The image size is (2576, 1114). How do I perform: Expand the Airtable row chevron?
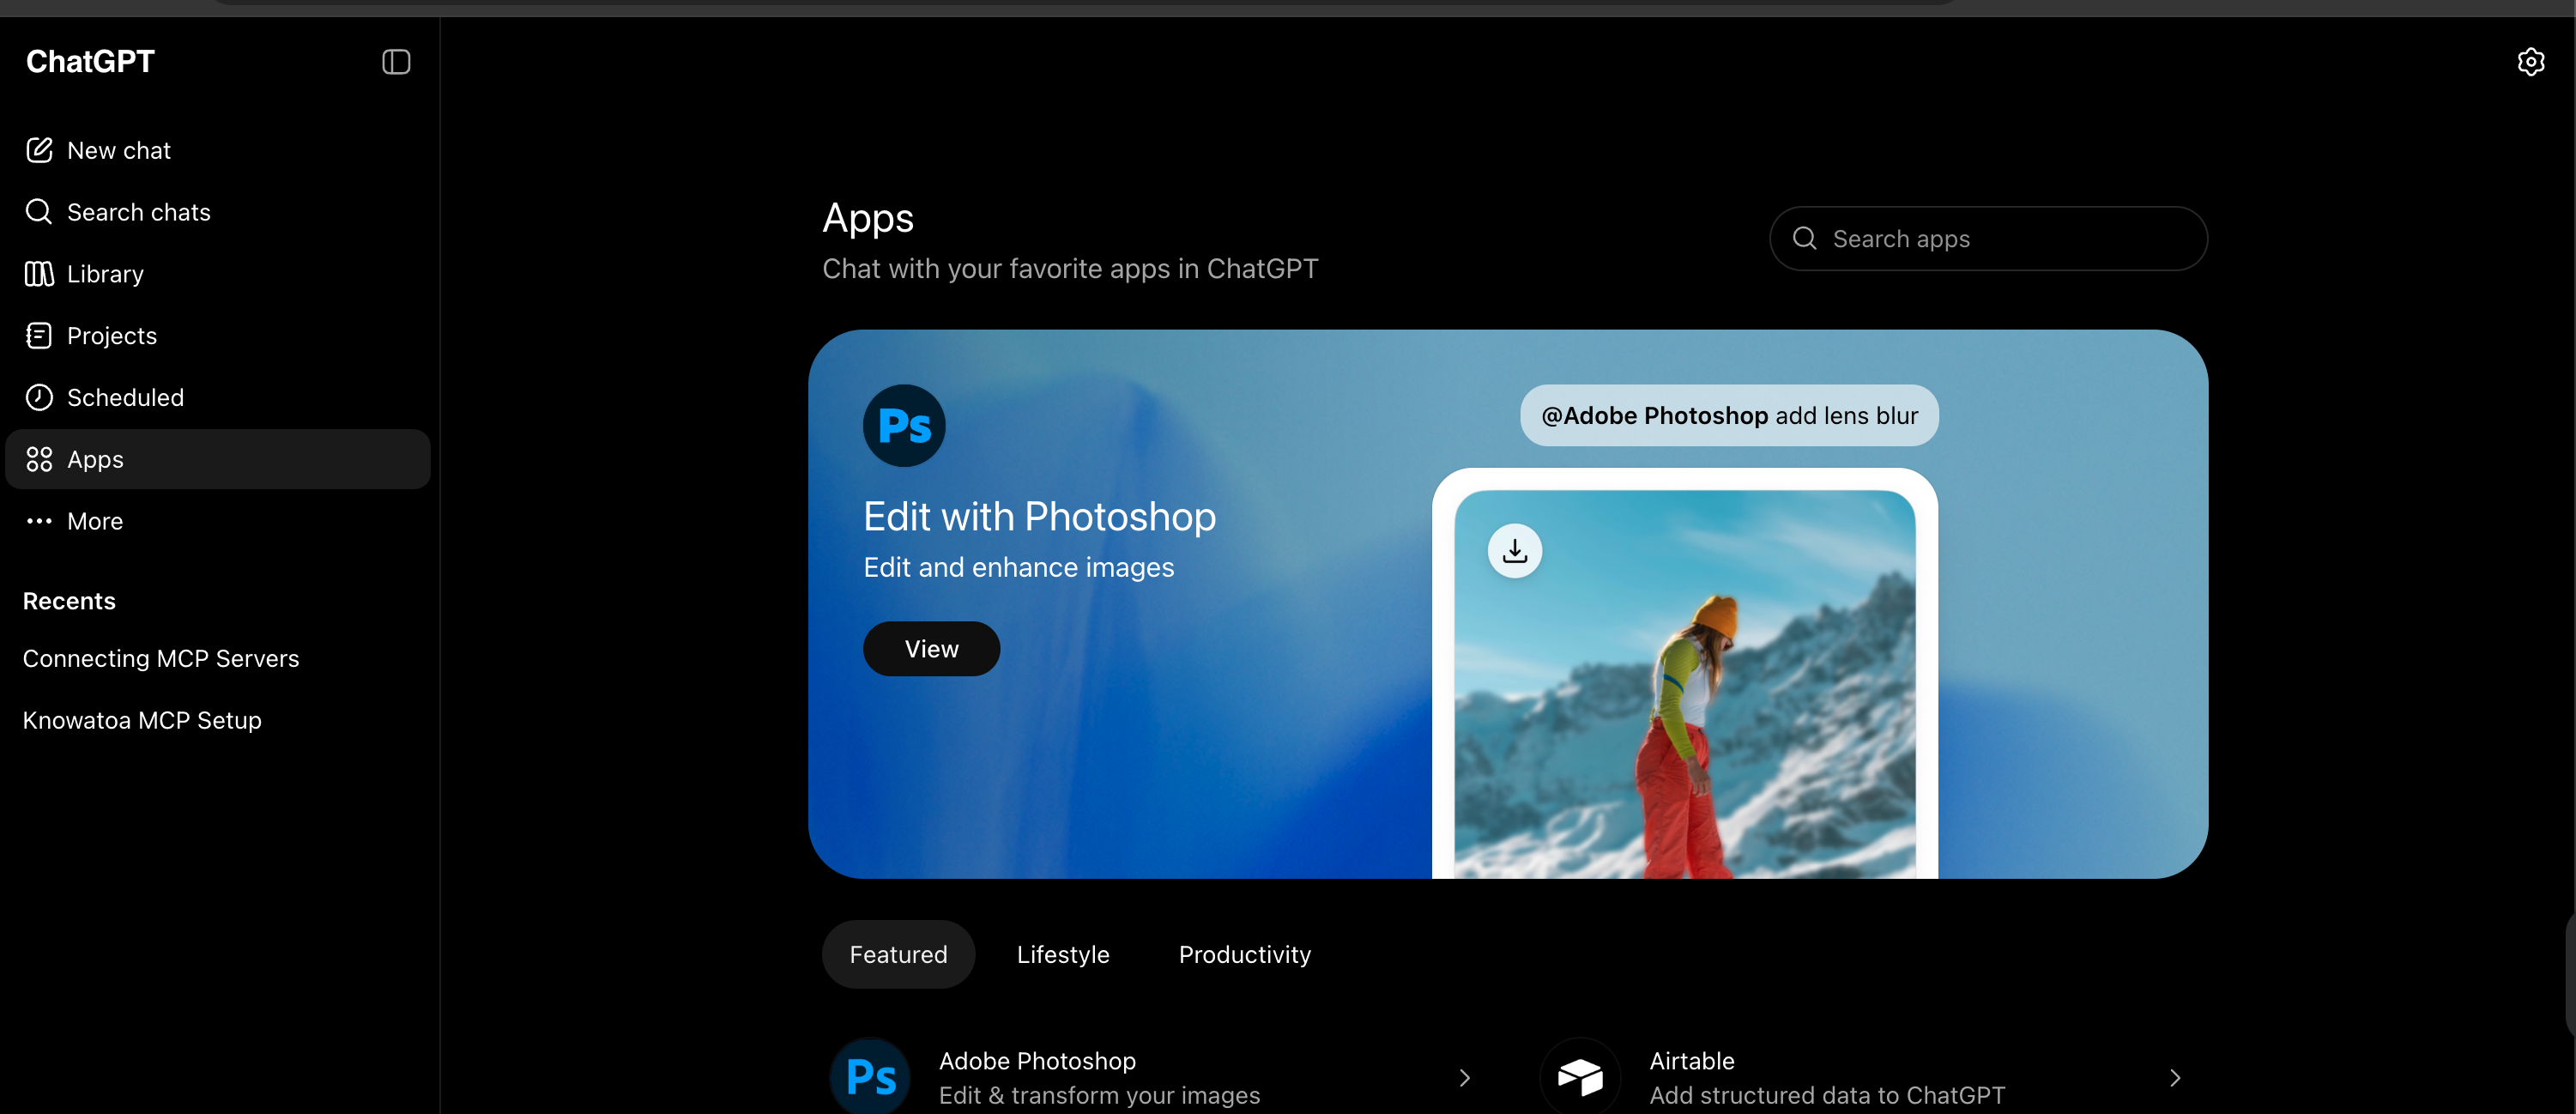tap(2175, 1078)
